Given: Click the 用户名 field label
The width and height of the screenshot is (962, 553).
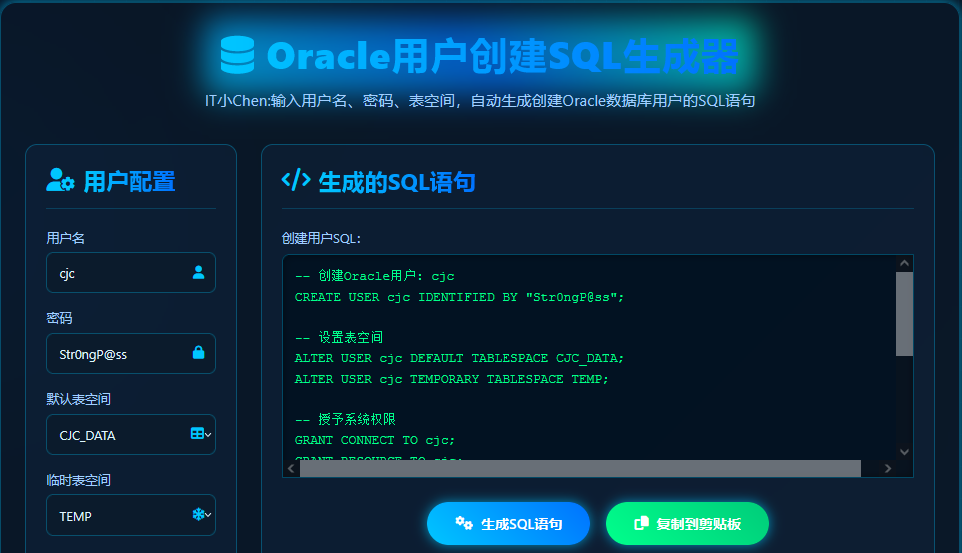Looking at the screenshot, I should click(x=66, y=238).
